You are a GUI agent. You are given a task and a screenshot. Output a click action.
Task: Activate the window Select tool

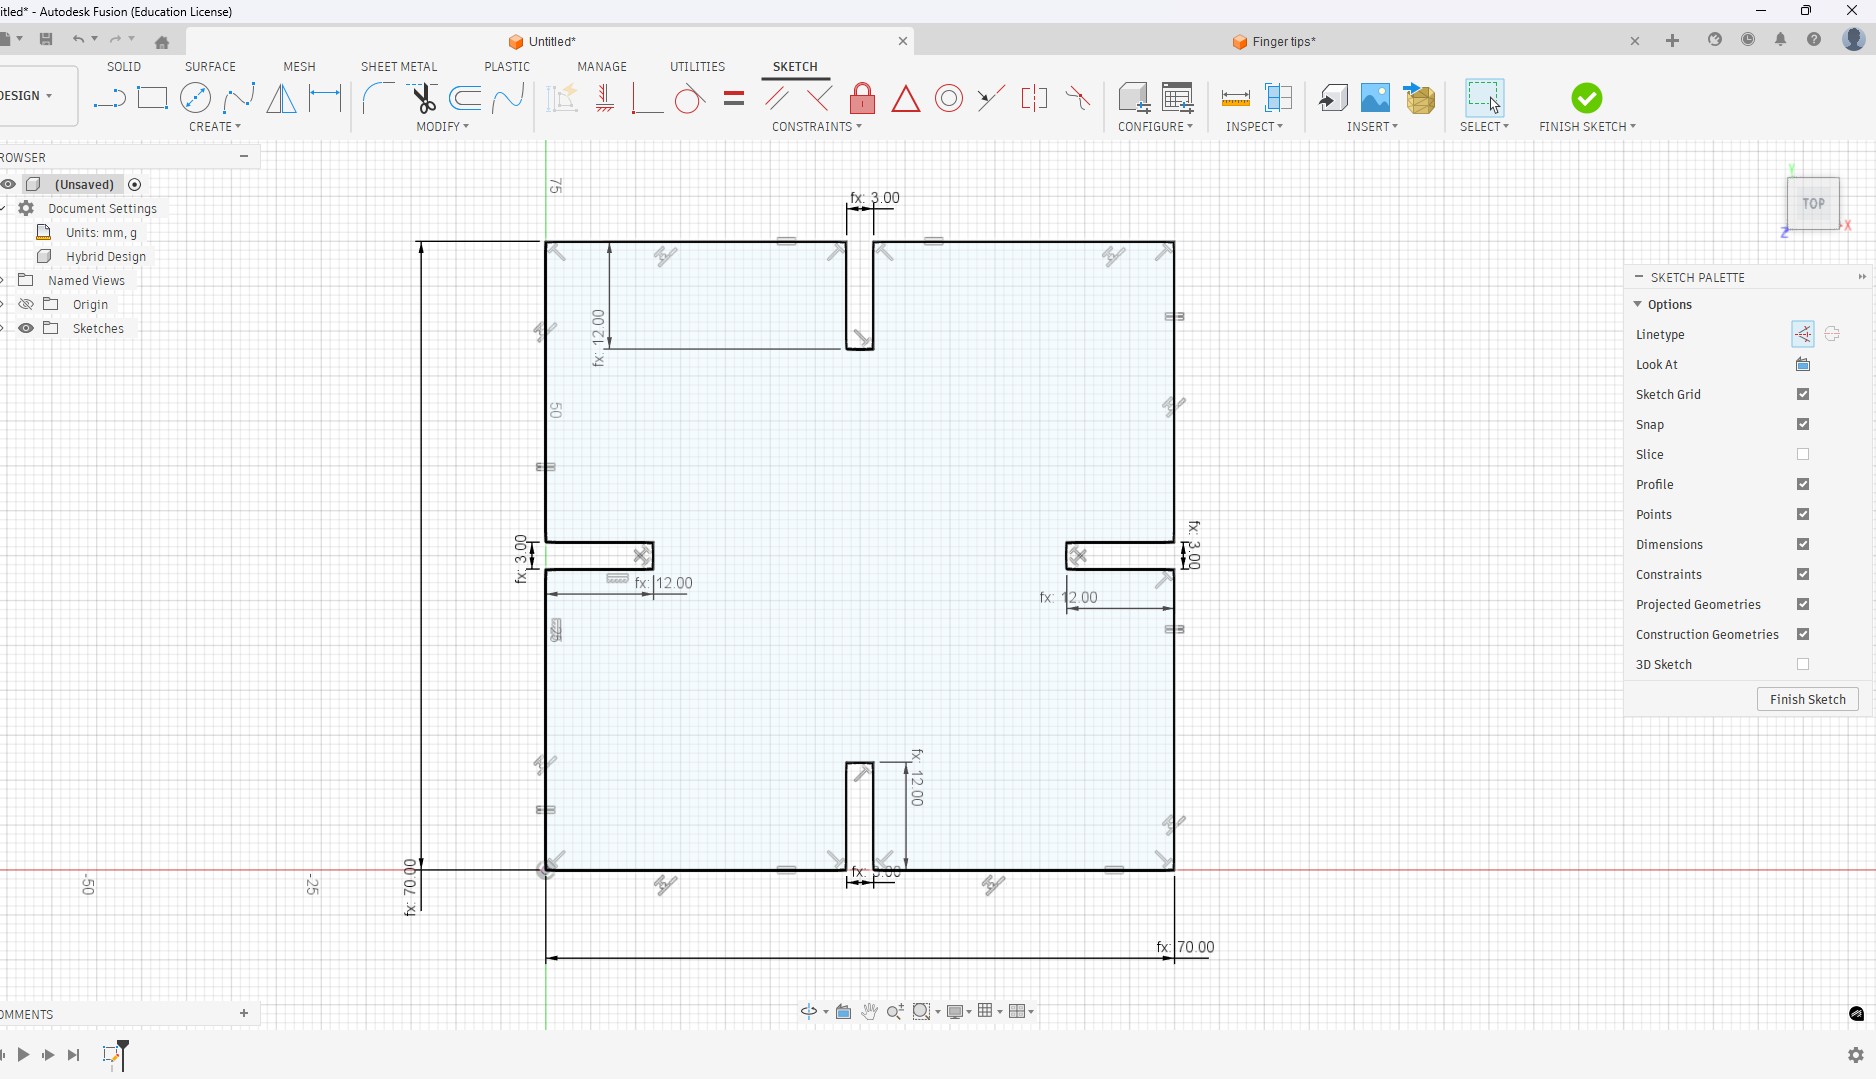[1484, 98]
